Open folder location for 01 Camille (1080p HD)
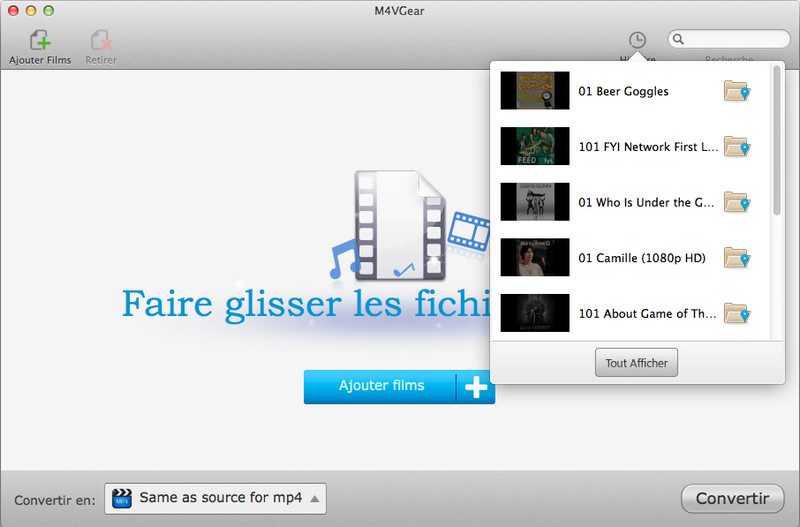The height and width of the screenshot is (527, 800). (x=737, y=258)
